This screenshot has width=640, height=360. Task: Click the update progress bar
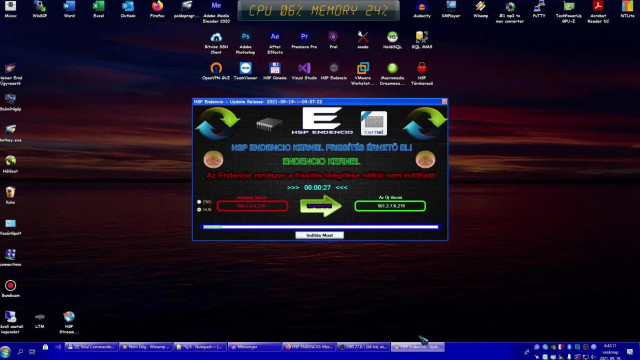click(x=320, y=227)
